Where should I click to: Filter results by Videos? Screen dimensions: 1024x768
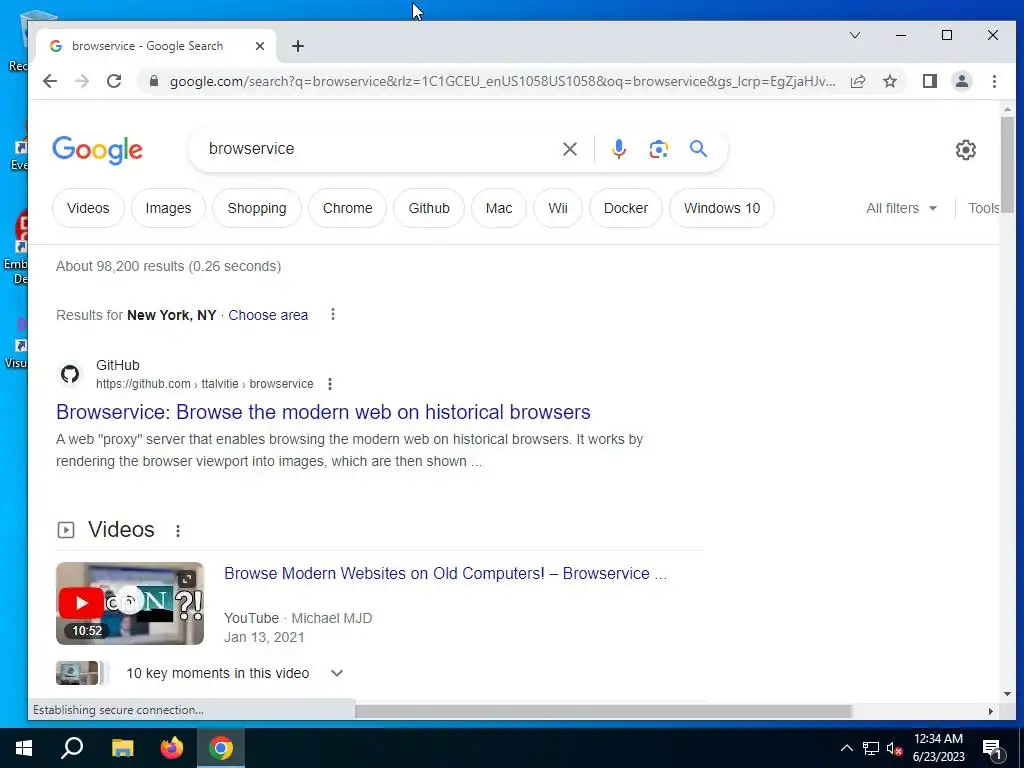(x=88, y=208)
